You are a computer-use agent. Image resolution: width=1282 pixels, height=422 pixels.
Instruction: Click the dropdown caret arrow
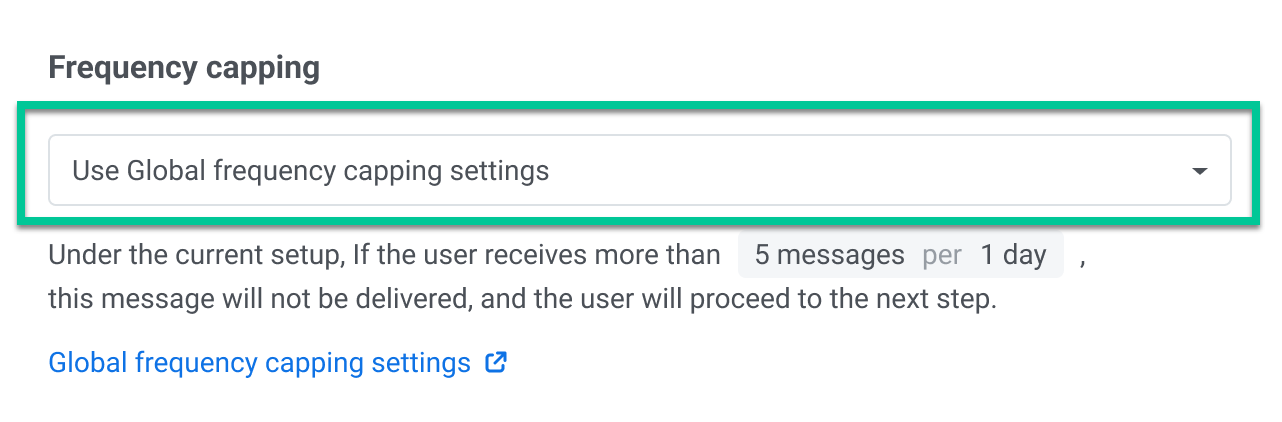coord(1200,172)
